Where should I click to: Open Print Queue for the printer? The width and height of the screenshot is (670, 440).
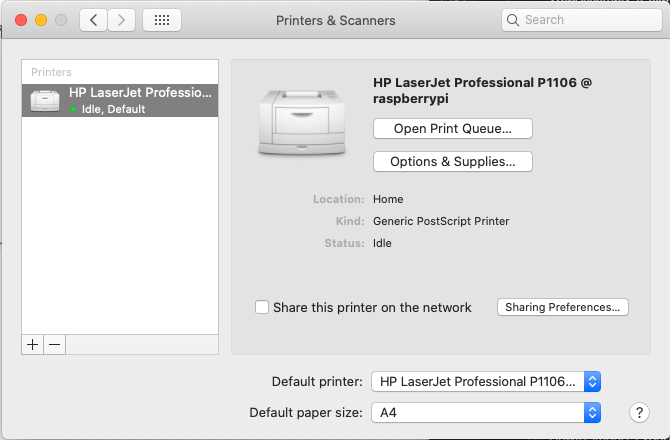tap(452, 128)
